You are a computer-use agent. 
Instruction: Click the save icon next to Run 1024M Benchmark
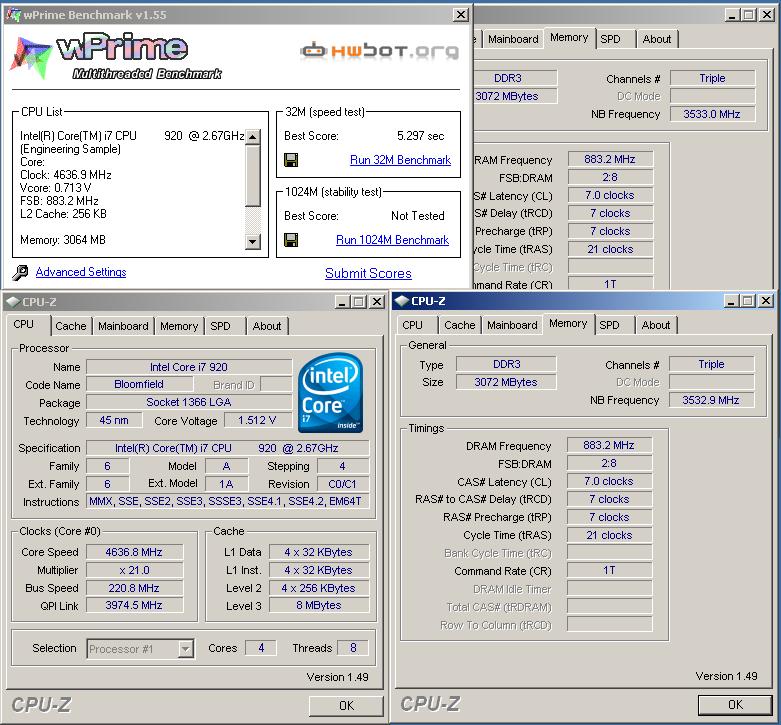[291, 240]
